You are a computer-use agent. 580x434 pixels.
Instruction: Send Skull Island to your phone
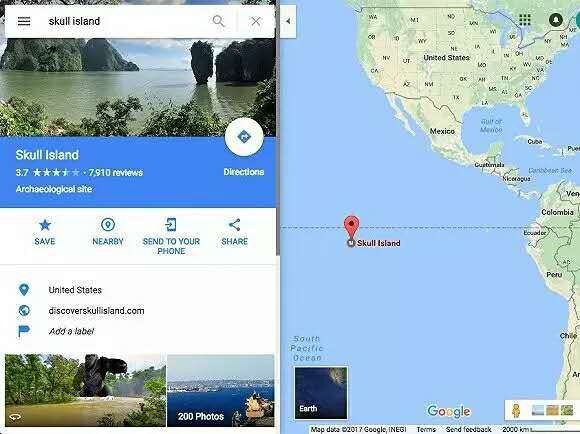point(171,236)
